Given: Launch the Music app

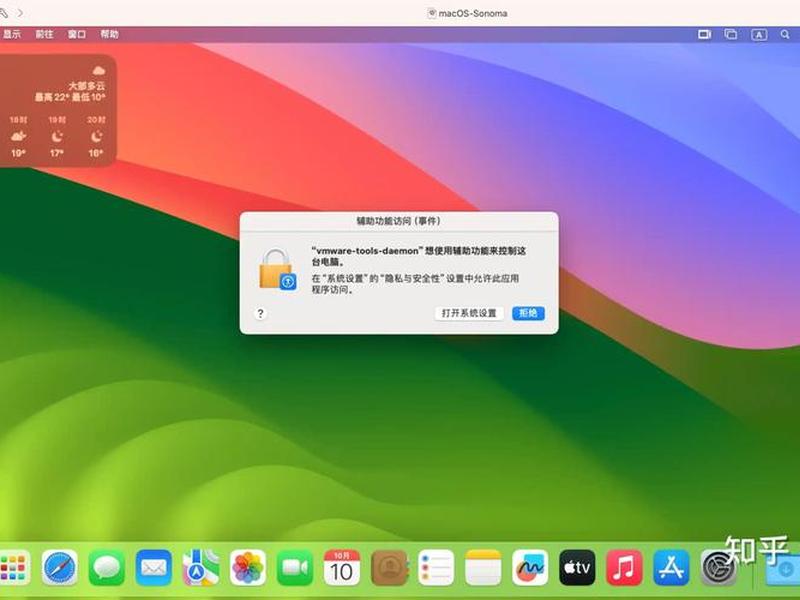Looking at the screenshot, I should pos(624,567).
